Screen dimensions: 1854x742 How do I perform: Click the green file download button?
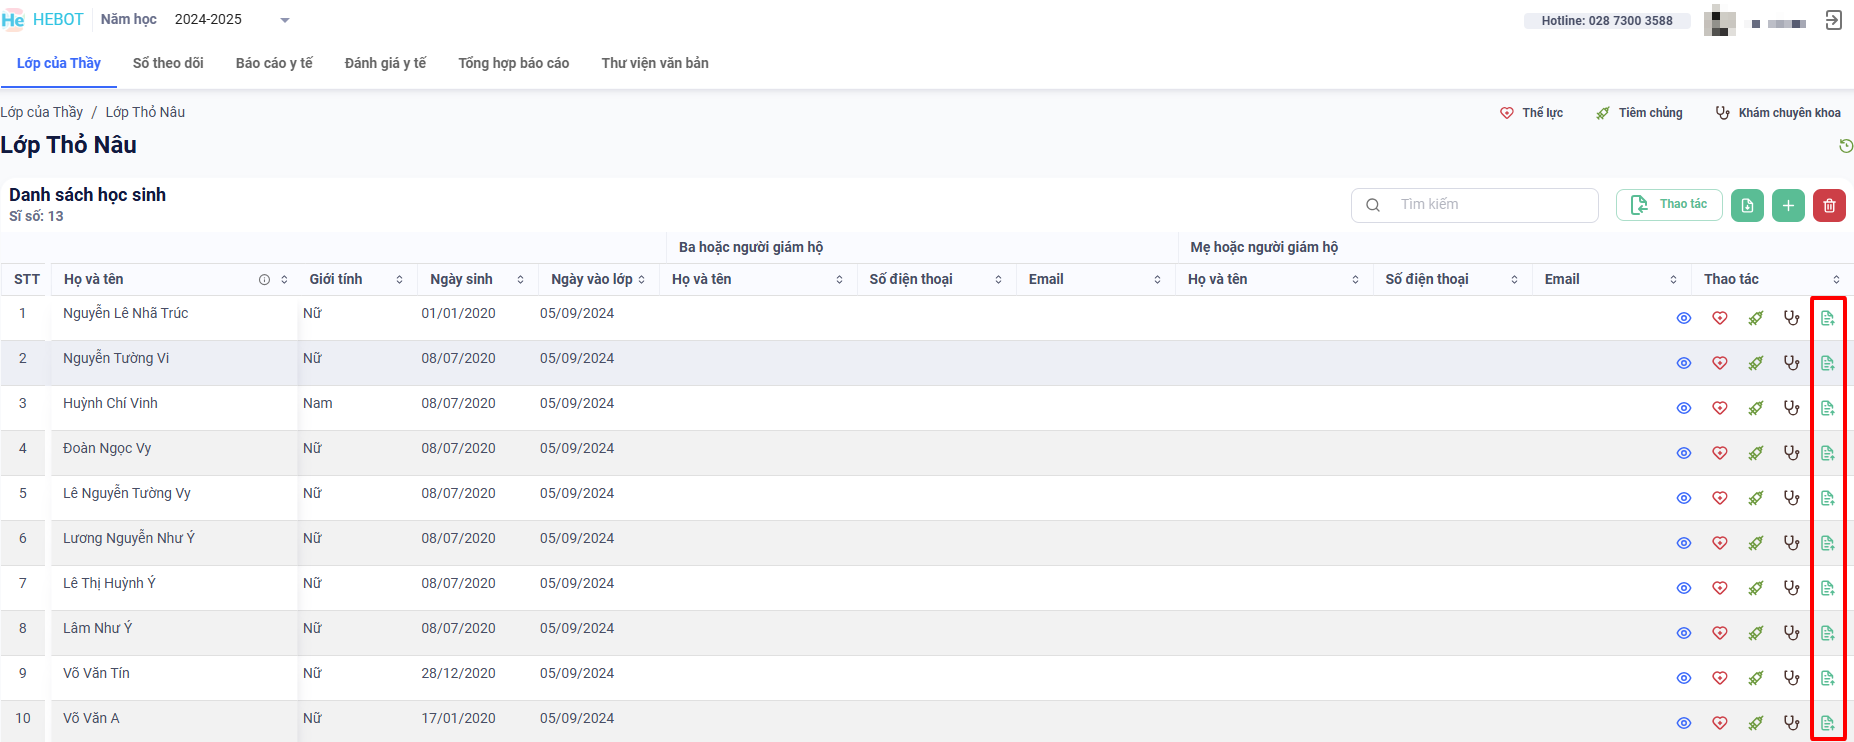click(1747, 205)
